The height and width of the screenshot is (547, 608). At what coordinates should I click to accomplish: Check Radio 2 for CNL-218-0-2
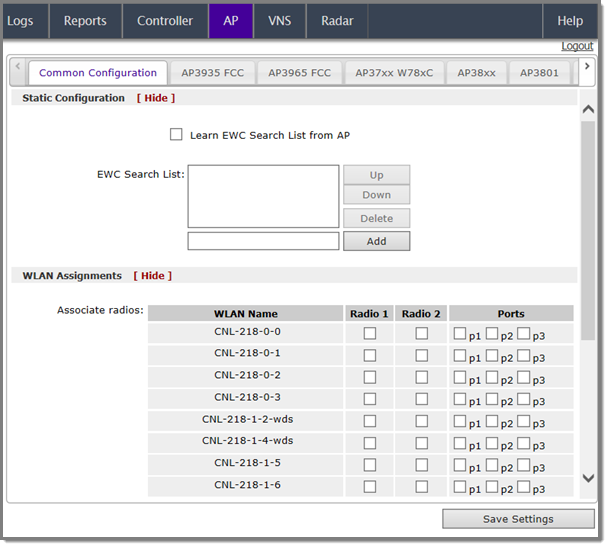(422, 377)
